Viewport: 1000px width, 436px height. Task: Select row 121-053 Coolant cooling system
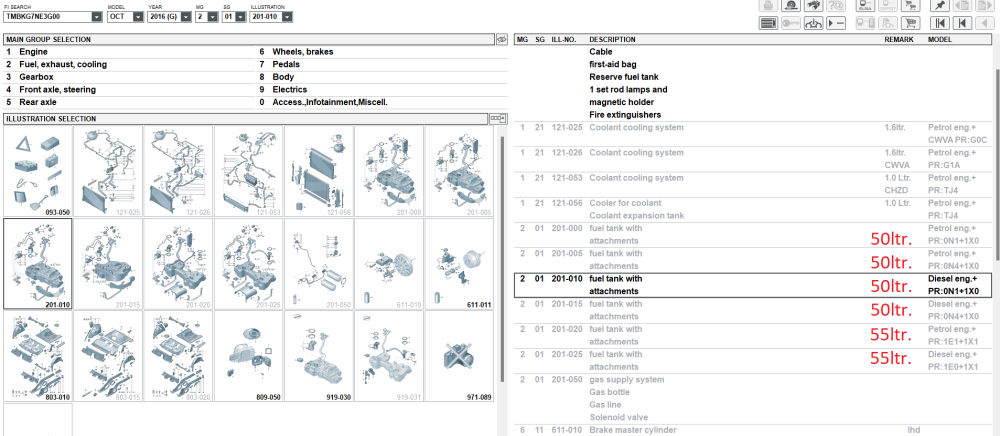point(754,184)
